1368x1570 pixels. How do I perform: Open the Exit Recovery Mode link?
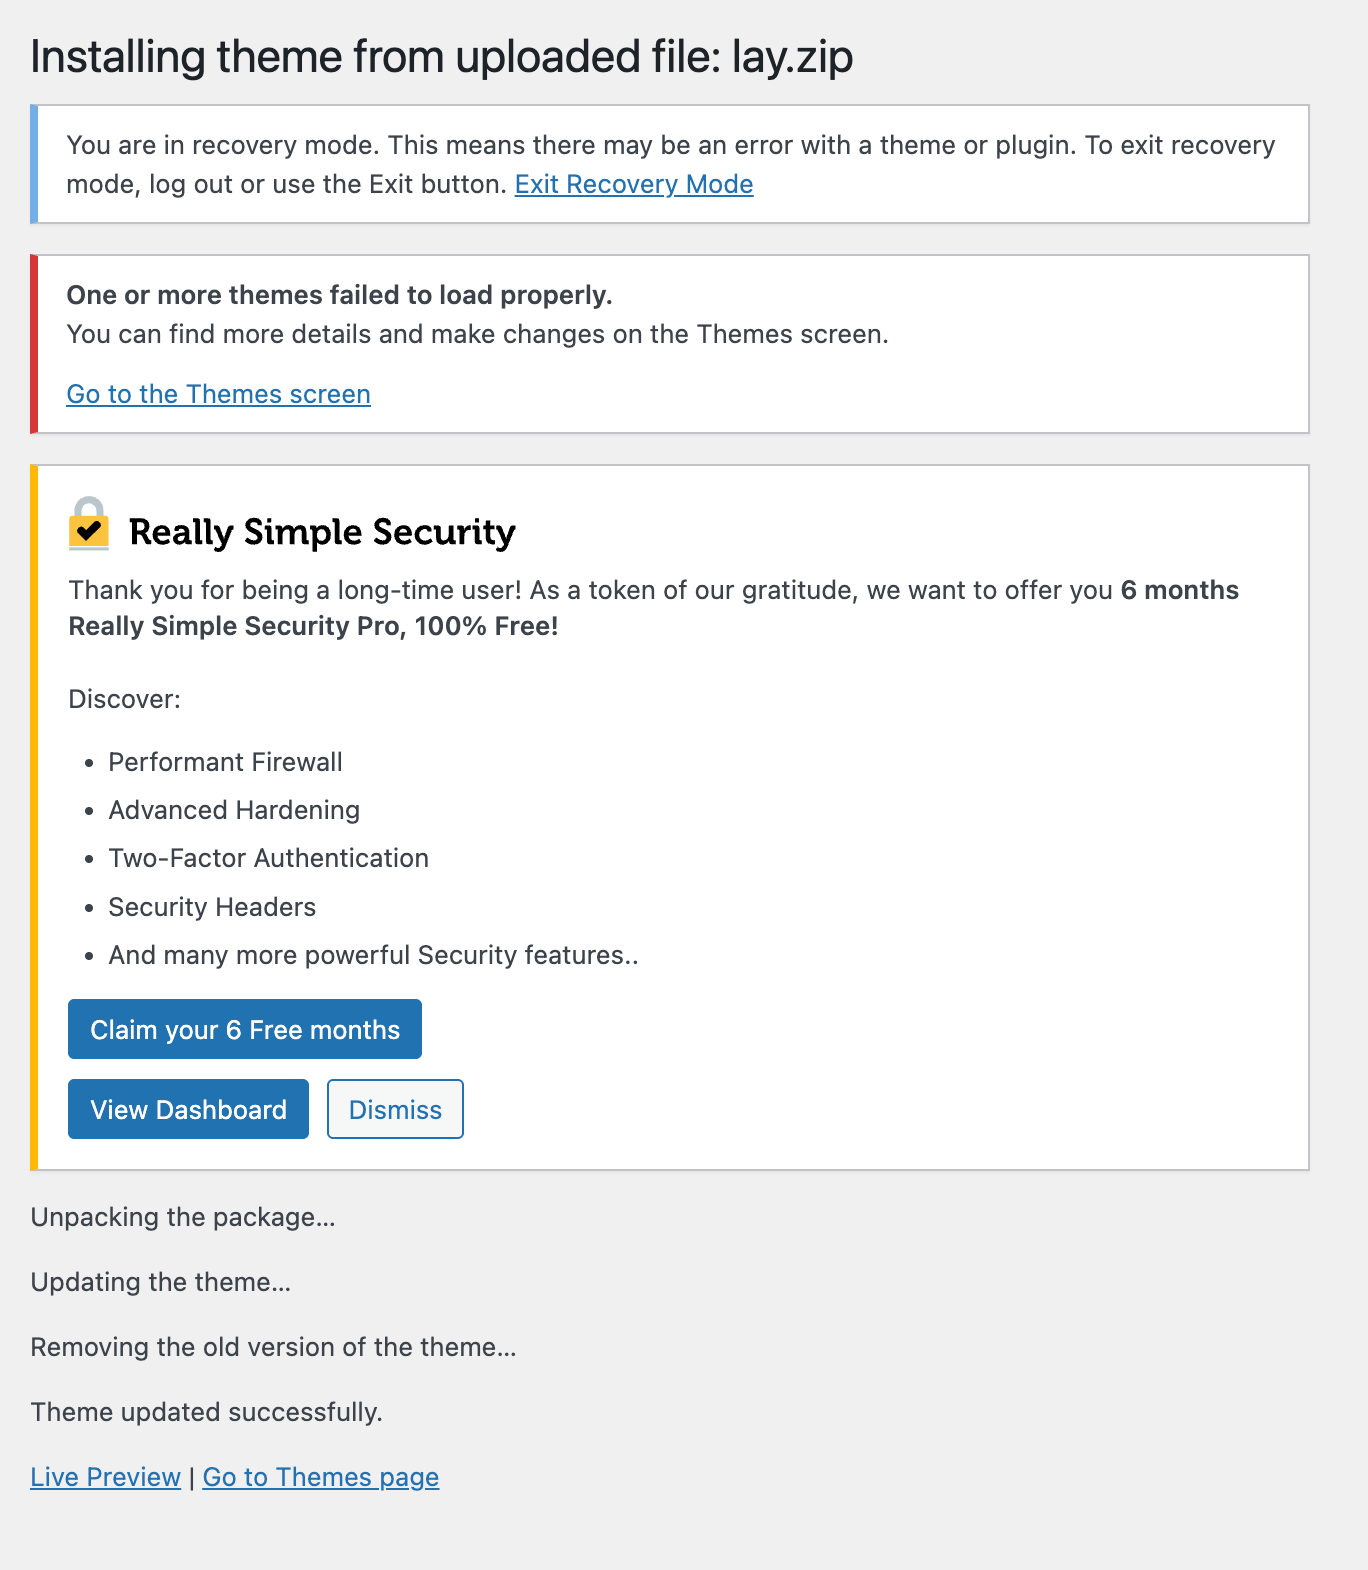pyautogui.click(x=632, y=184)
